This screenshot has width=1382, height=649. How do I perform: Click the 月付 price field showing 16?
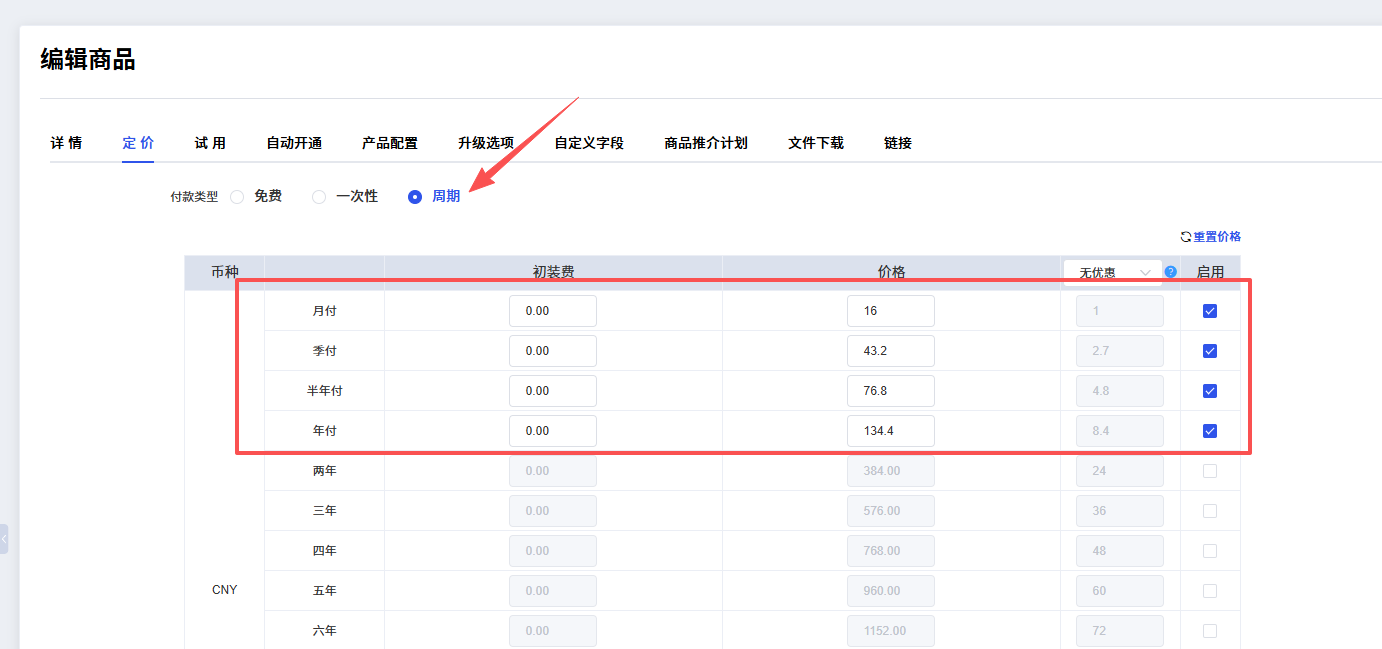tap(891, 311)
